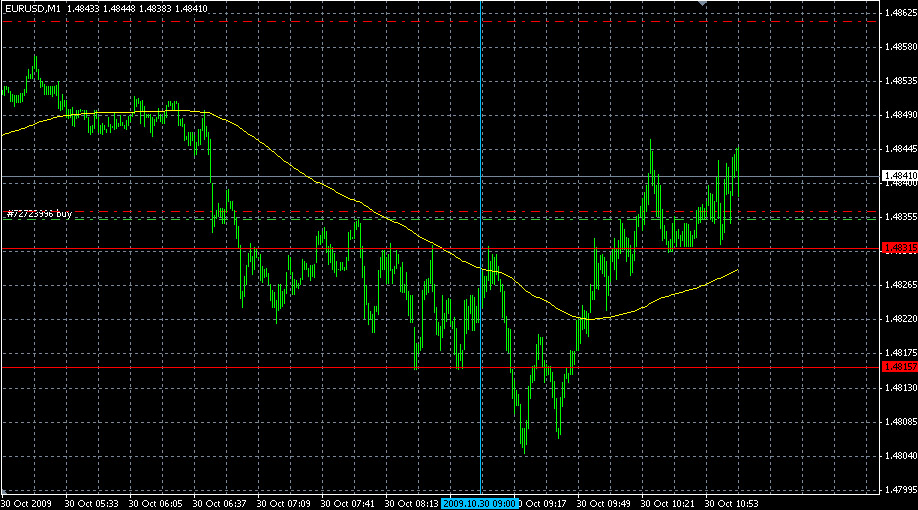The height and width of the screenshot is (510, 918).
Task: Click the red dash-dot line at chart top
Action: pos(300,20)
